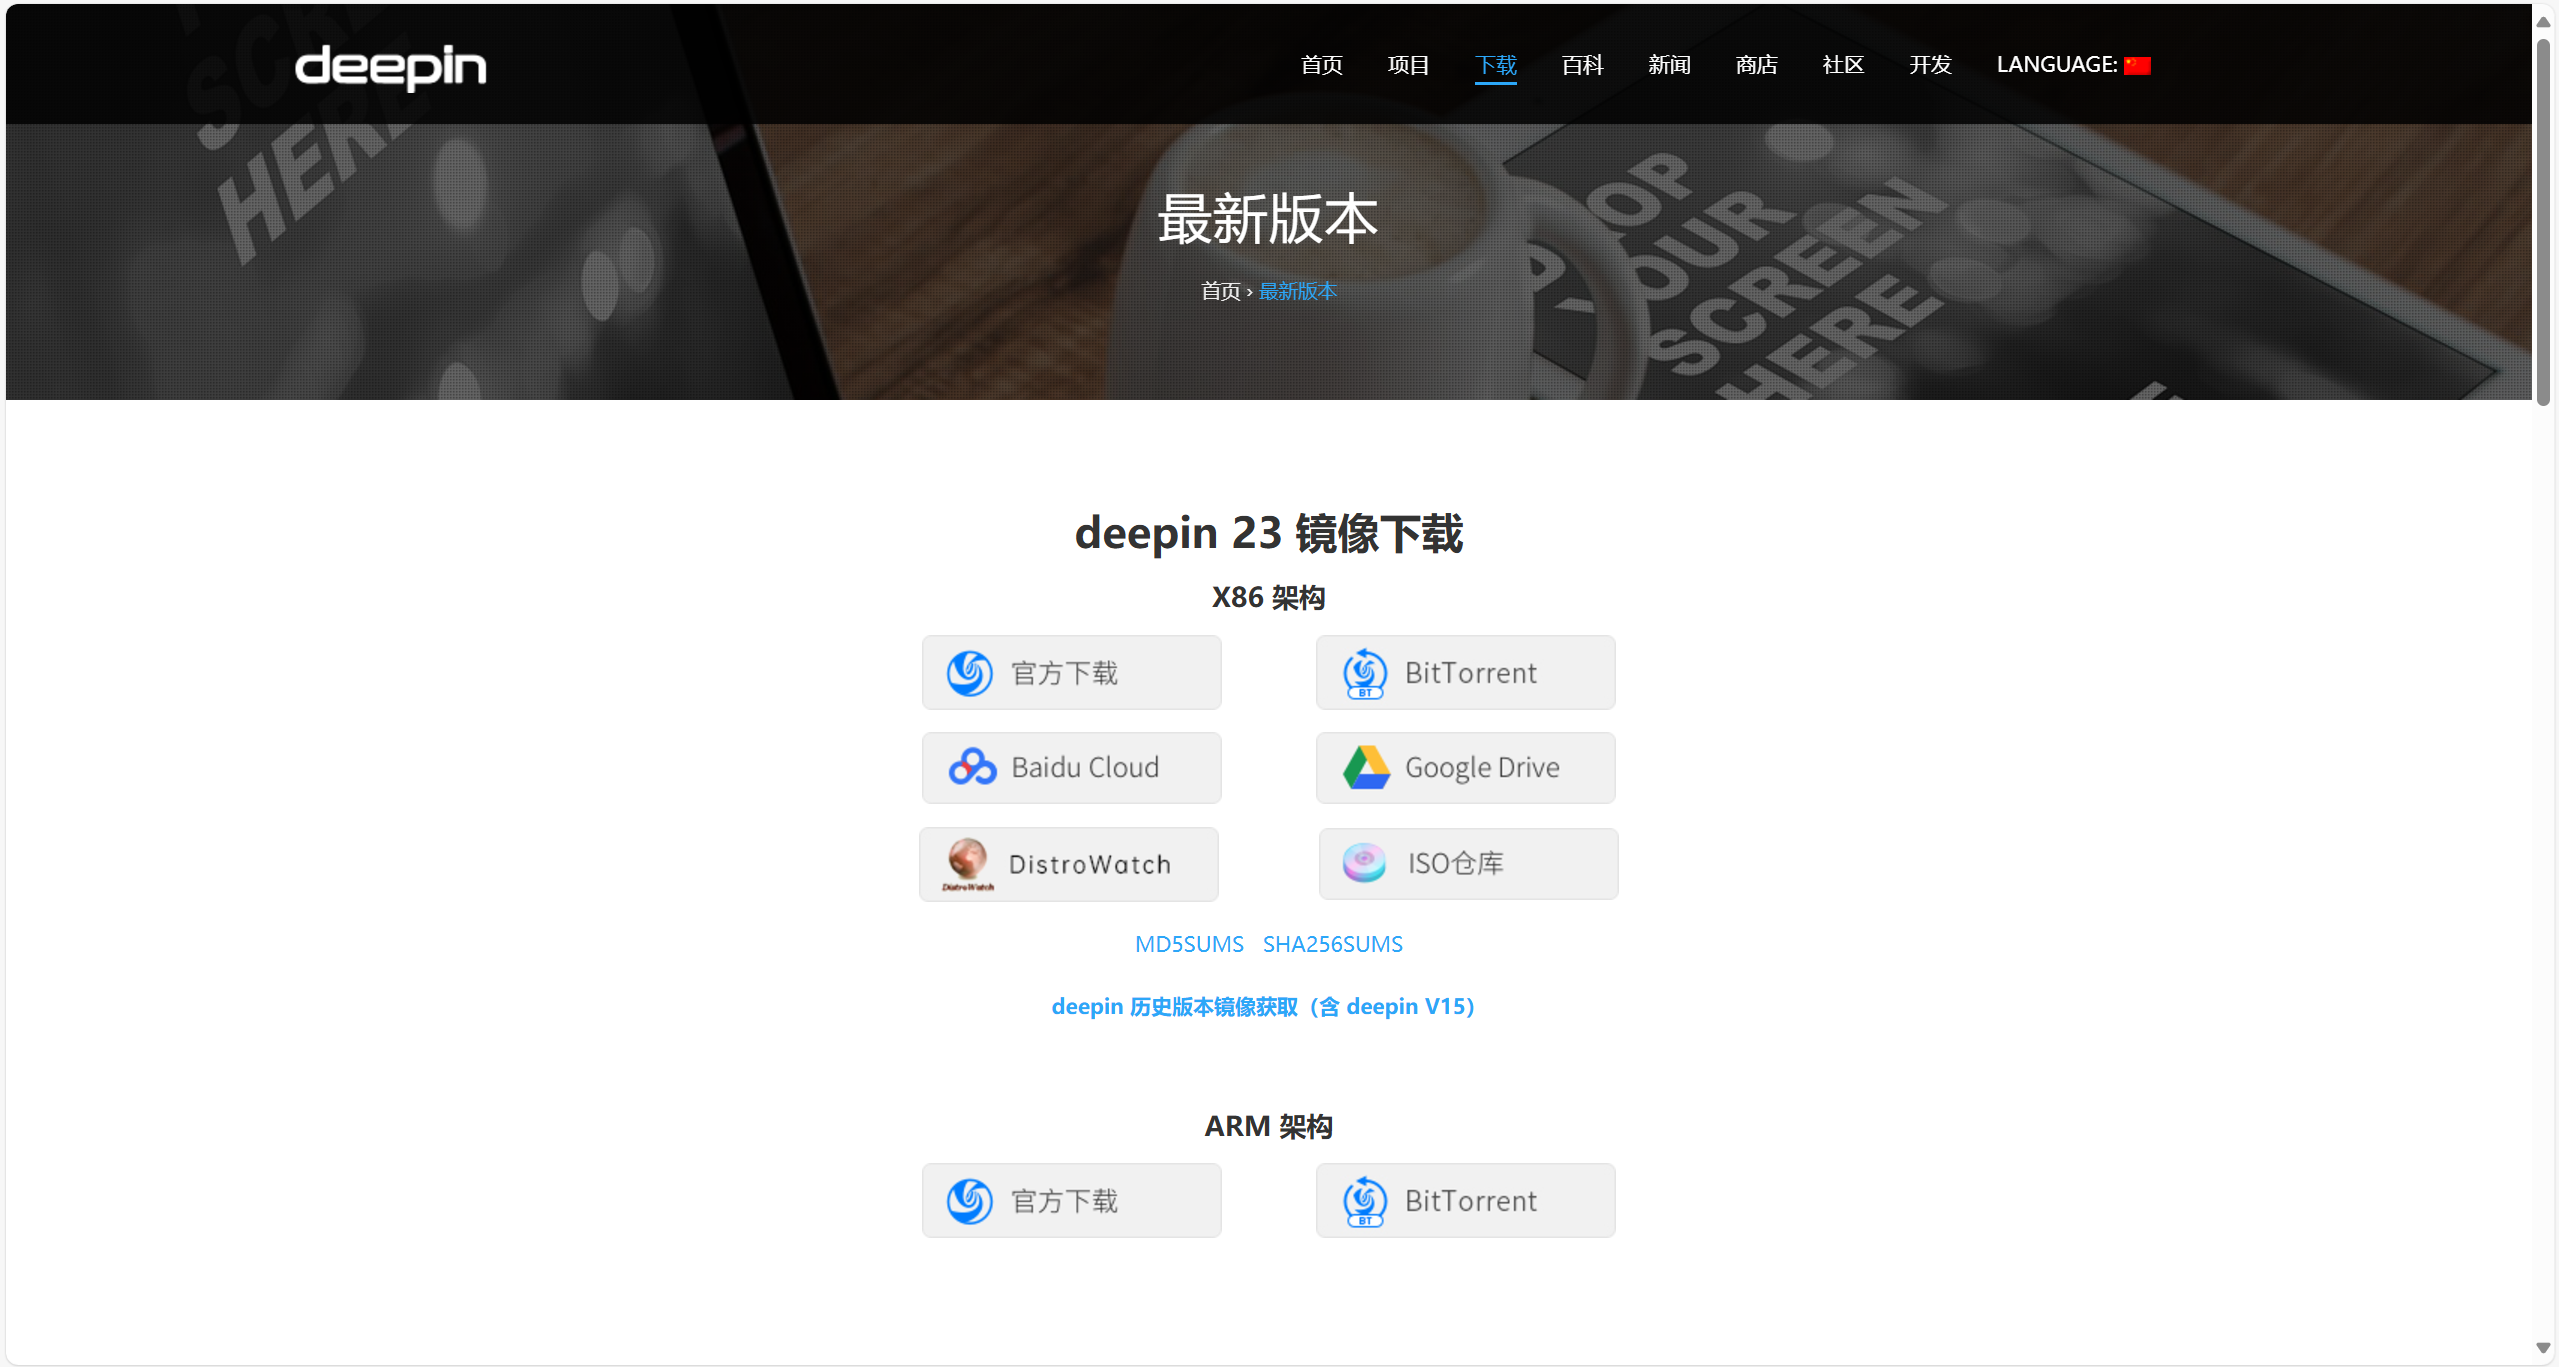Open the 开发 menu item
Image resolution: width=2559 pixels, height=1367 pixels.
[1931, 65]
